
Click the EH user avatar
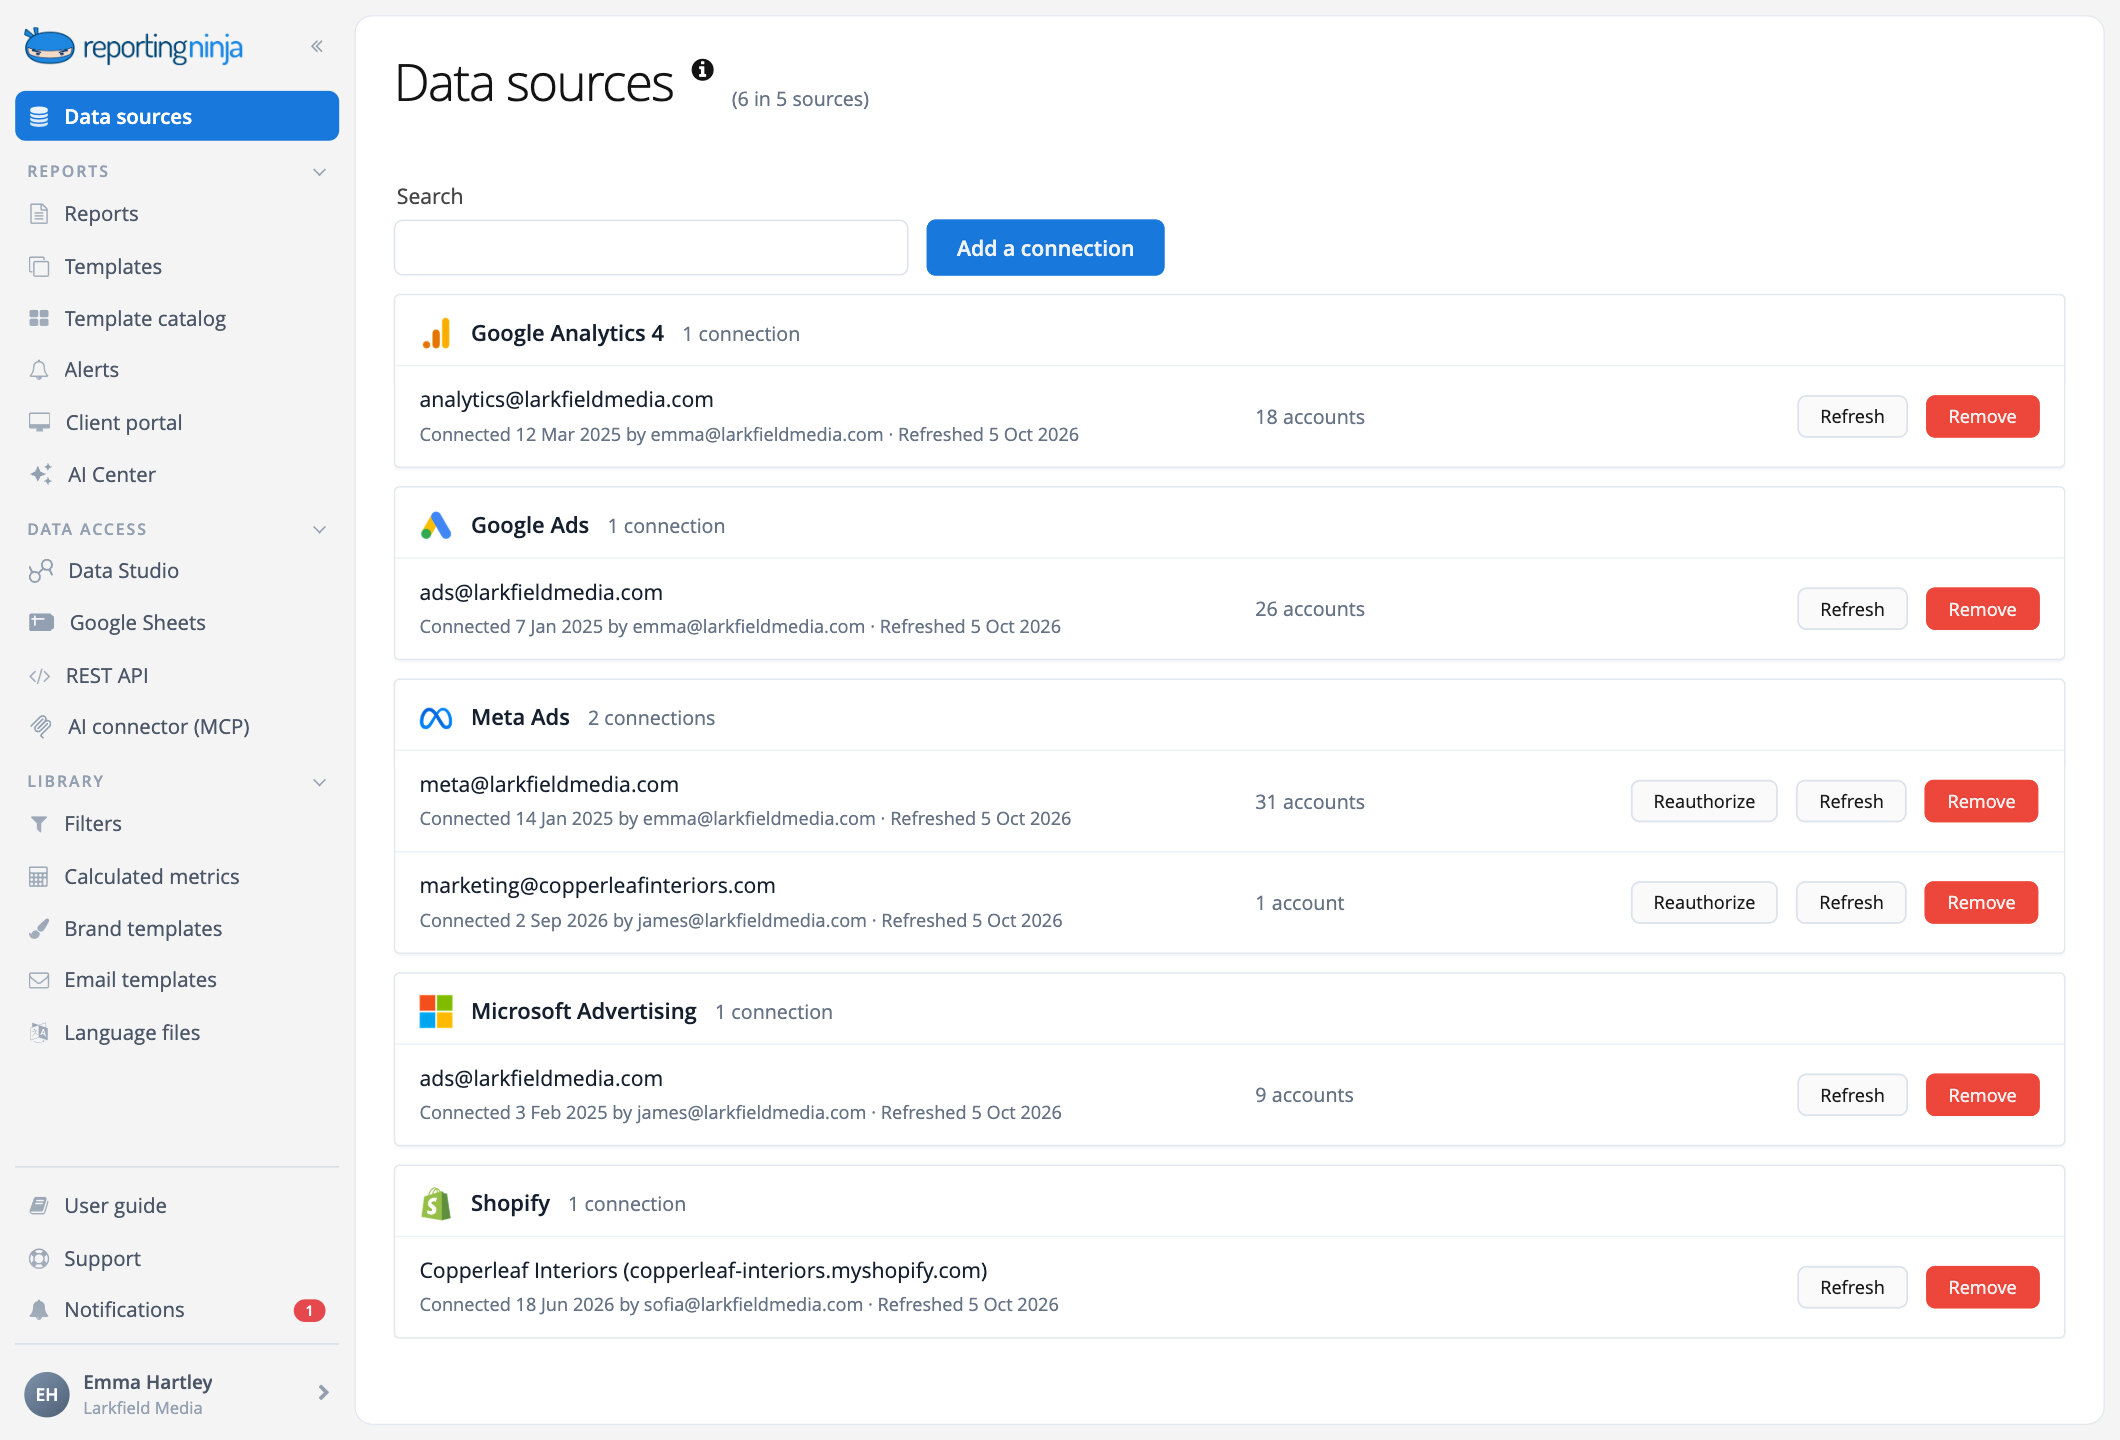pos(47,1394)
